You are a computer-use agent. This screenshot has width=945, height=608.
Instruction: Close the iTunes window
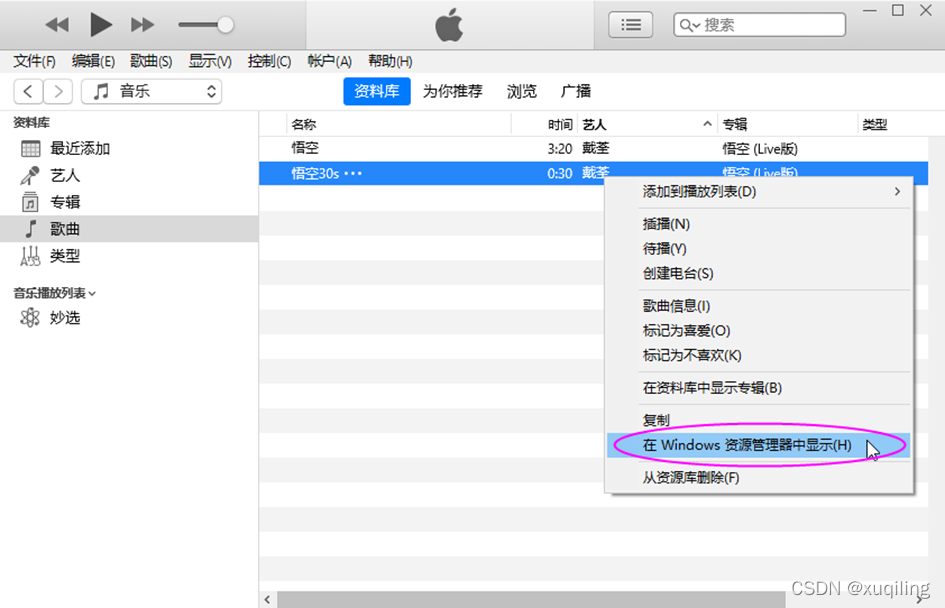926,11
